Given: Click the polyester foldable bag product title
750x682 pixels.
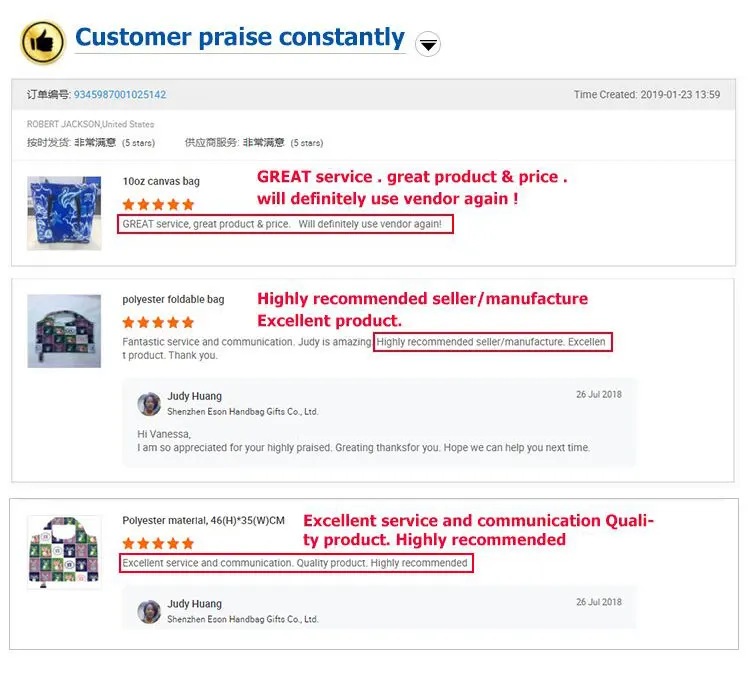Looking at the screenshot, I should pyautogui.click(x=173, y=299).
